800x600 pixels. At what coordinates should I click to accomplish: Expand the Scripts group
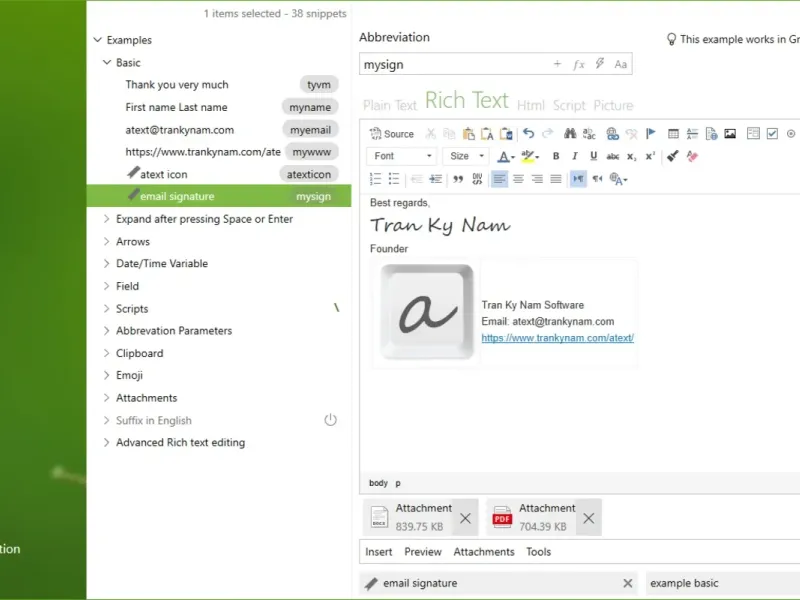(x=106, y=308)
